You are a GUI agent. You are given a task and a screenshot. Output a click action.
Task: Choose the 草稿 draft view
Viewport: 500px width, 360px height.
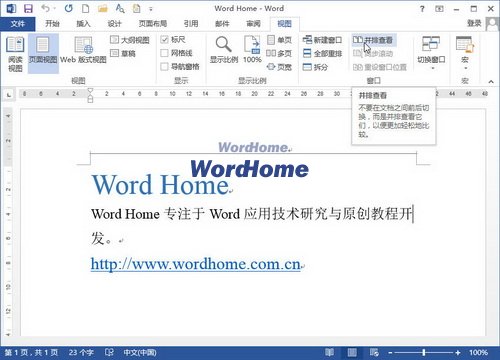click(123, 53)
